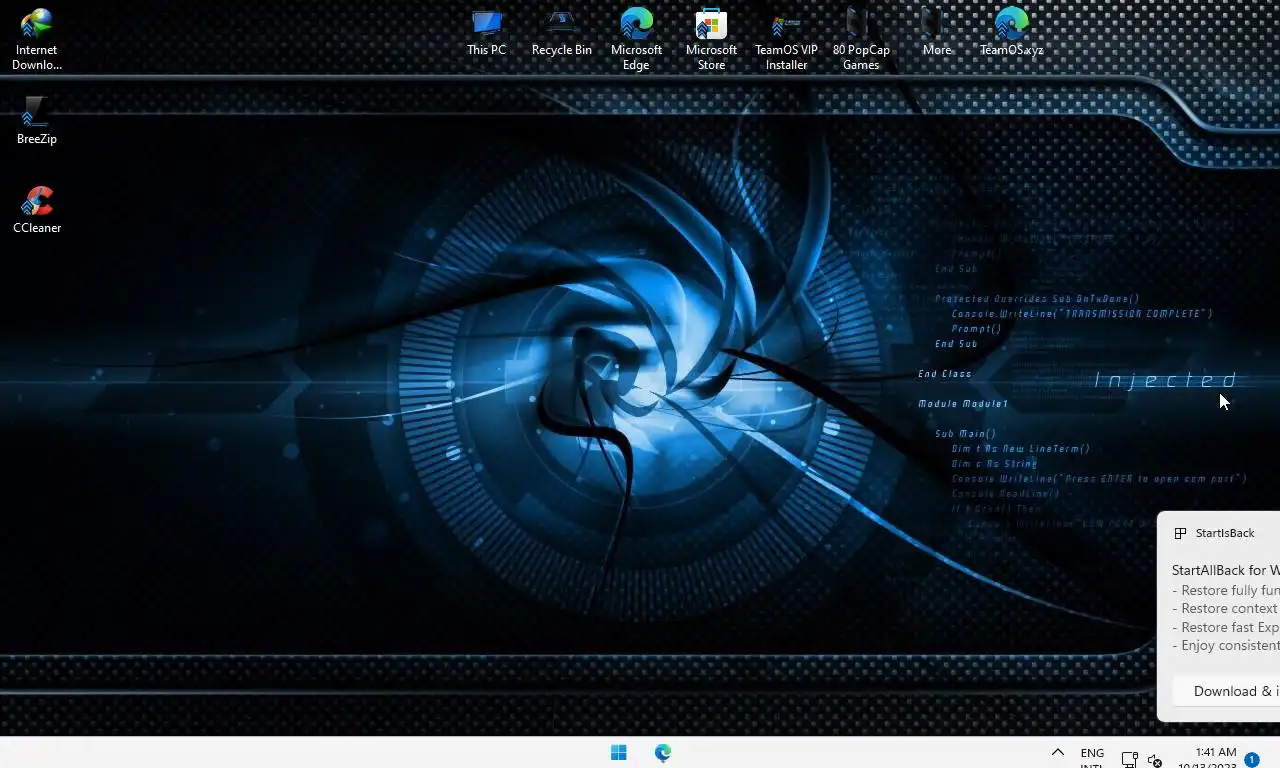1280x768 pixels.
Task: Select Microsoft Store desktop shortcut
Action: coord(711,39)
